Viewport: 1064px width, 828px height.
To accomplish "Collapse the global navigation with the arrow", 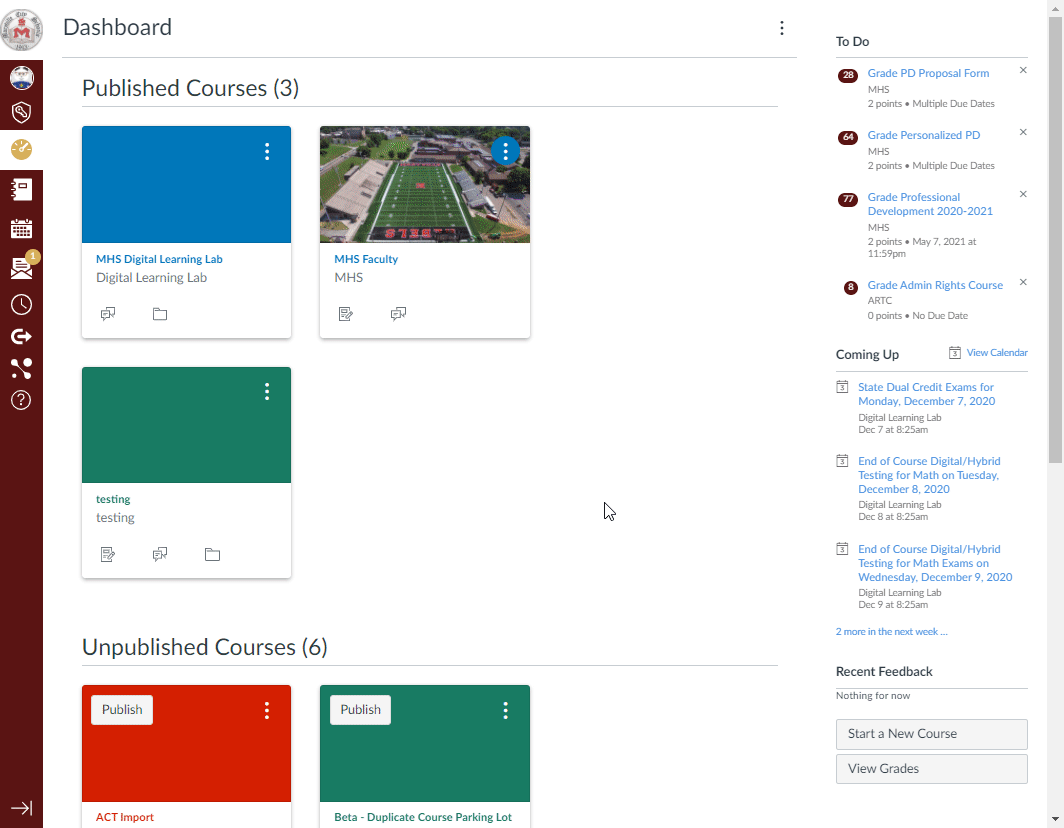I will pos(22,807).
